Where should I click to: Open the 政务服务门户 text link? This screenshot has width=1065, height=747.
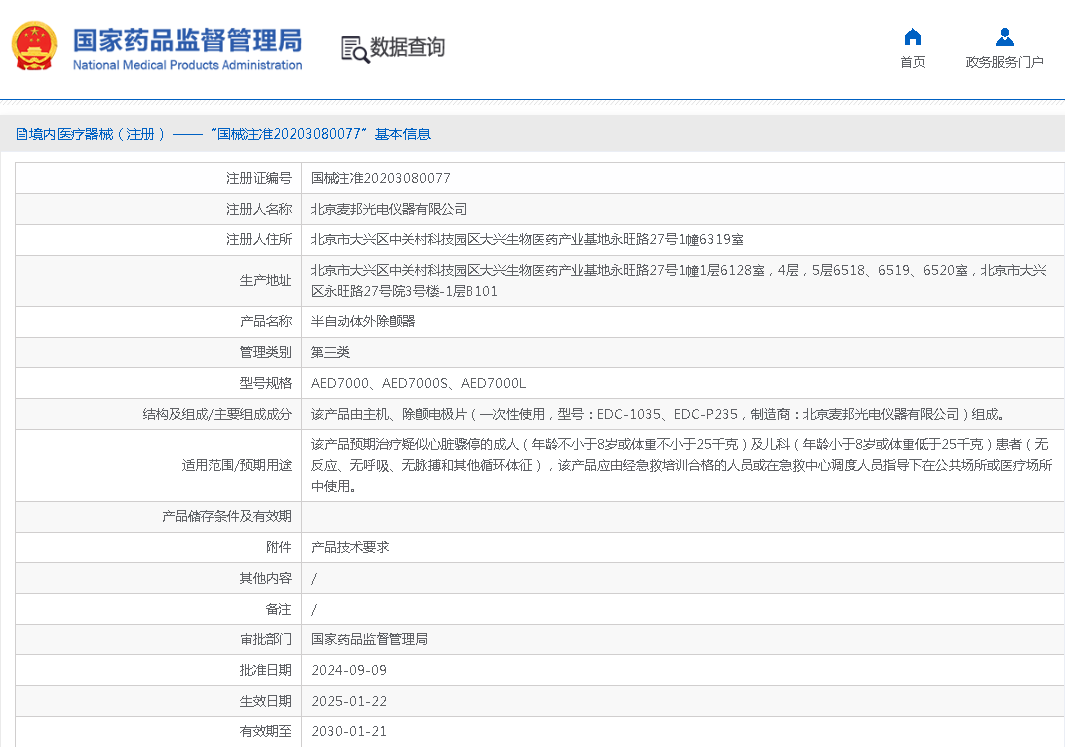(1004, 62)
